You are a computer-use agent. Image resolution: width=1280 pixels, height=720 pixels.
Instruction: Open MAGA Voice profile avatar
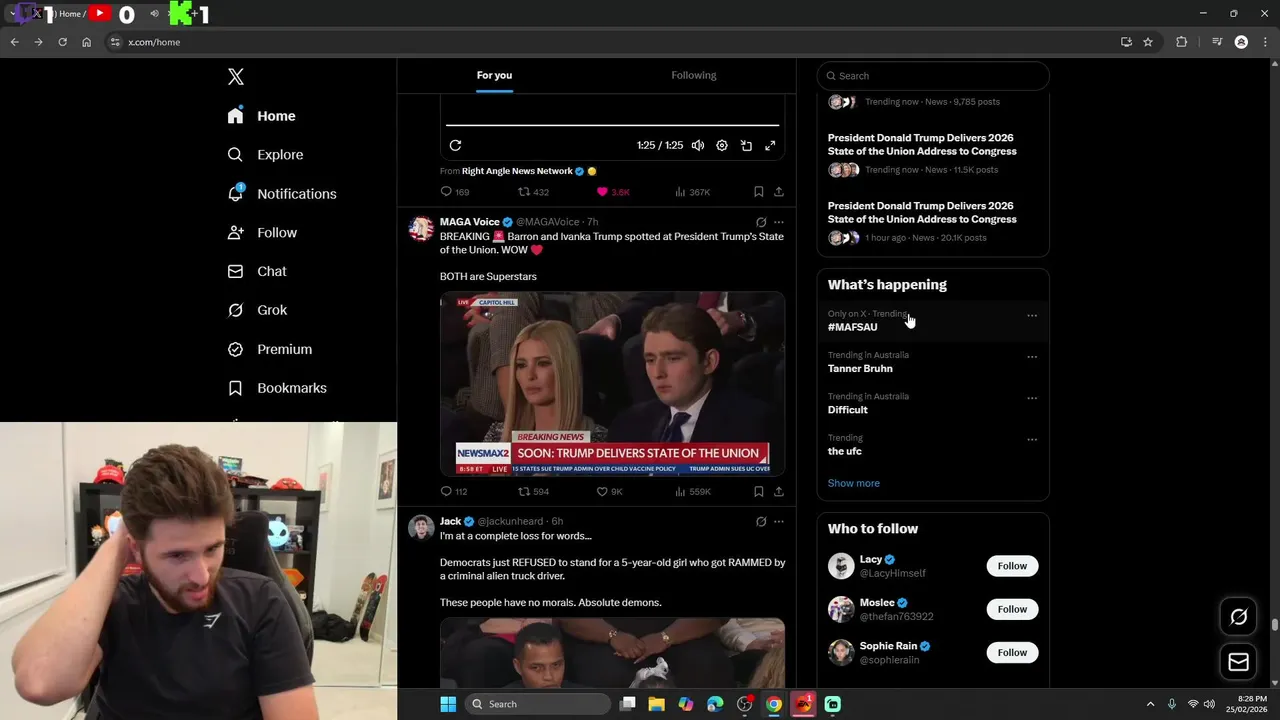[421, 228]
